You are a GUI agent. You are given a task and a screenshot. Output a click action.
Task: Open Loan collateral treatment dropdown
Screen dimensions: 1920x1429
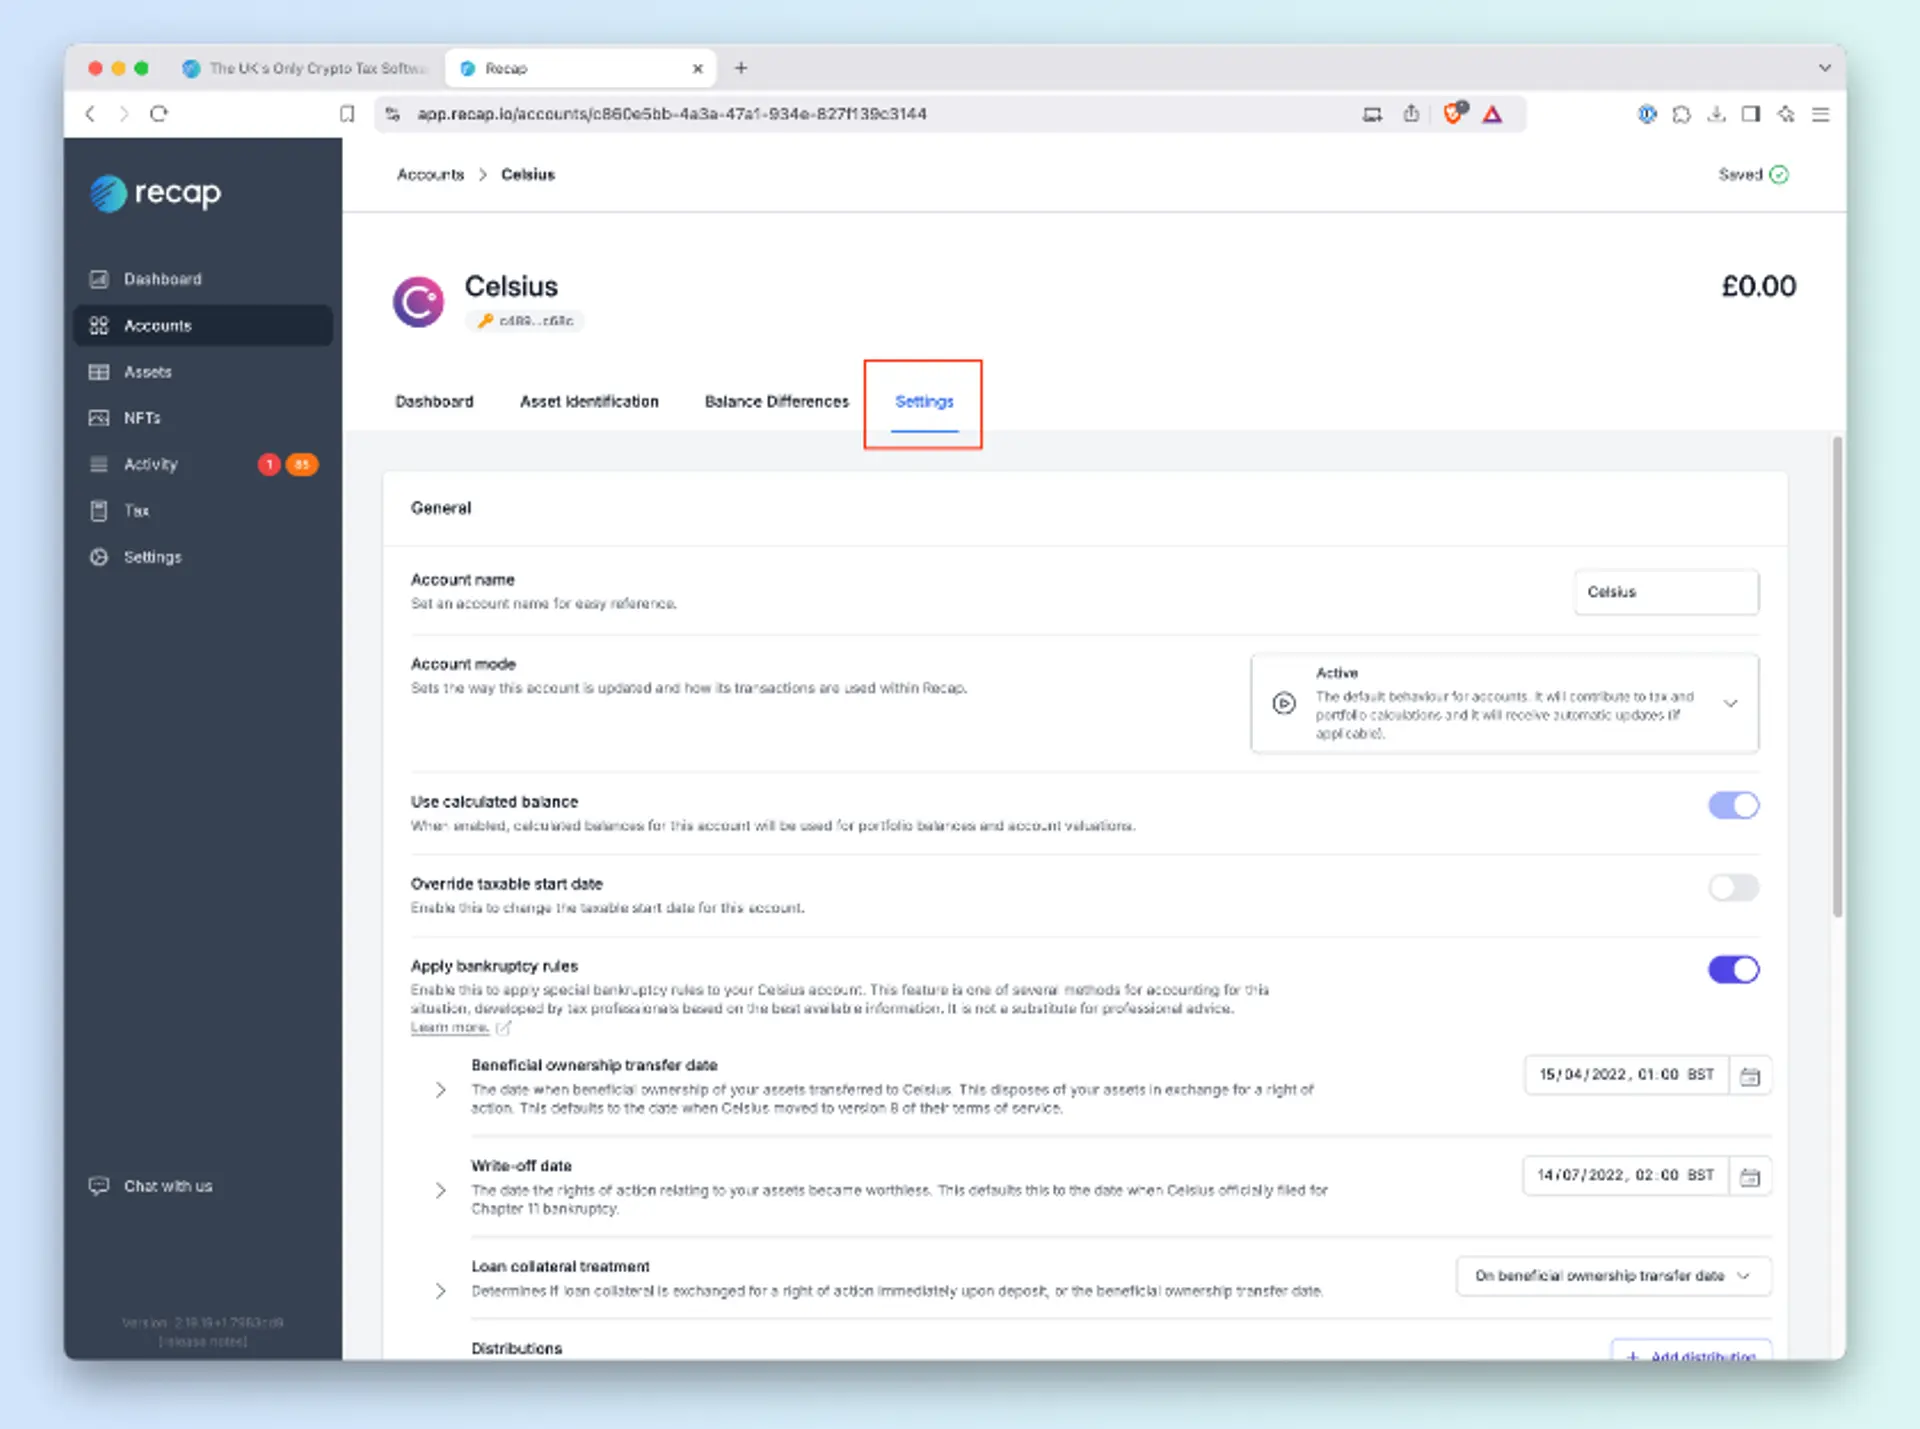tap(1612, 1275)
